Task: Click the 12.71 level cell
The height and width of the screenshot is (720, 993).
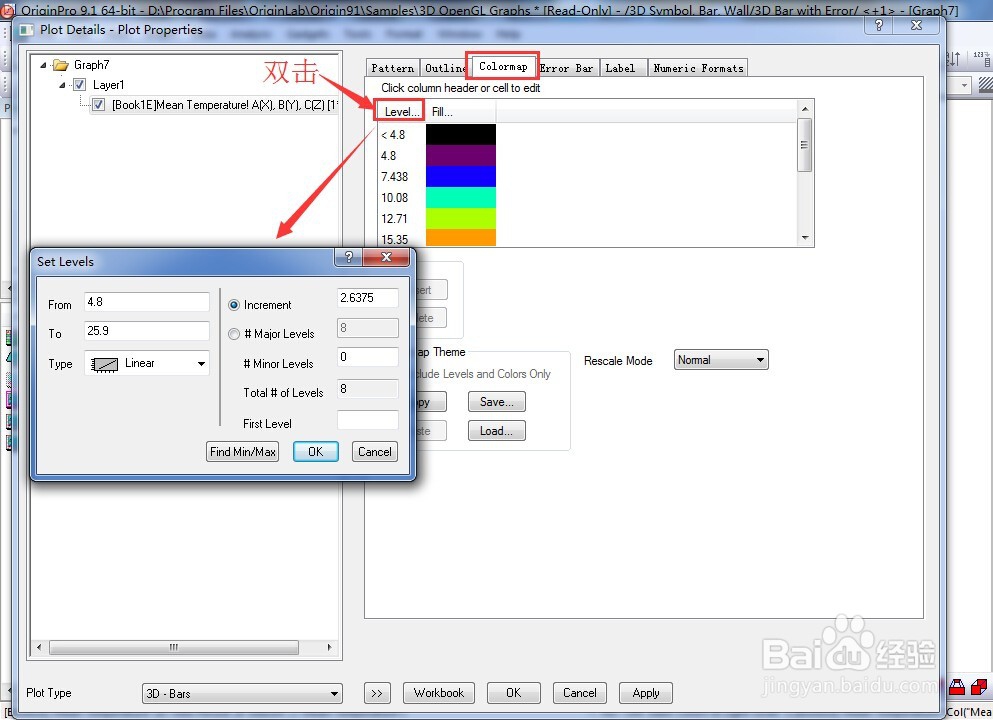Action: [395, 218]
